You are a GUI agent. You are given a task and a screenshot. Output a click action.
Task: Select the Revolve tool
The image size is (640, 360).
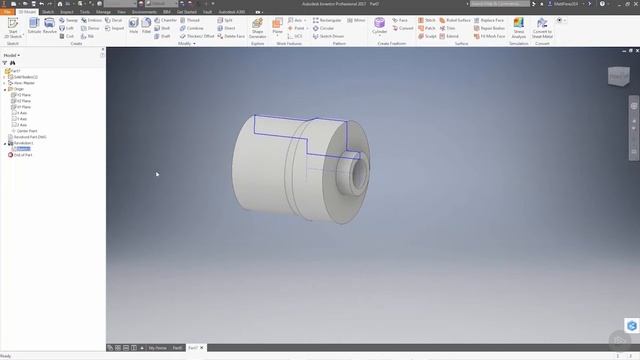[x=50, y=26]
